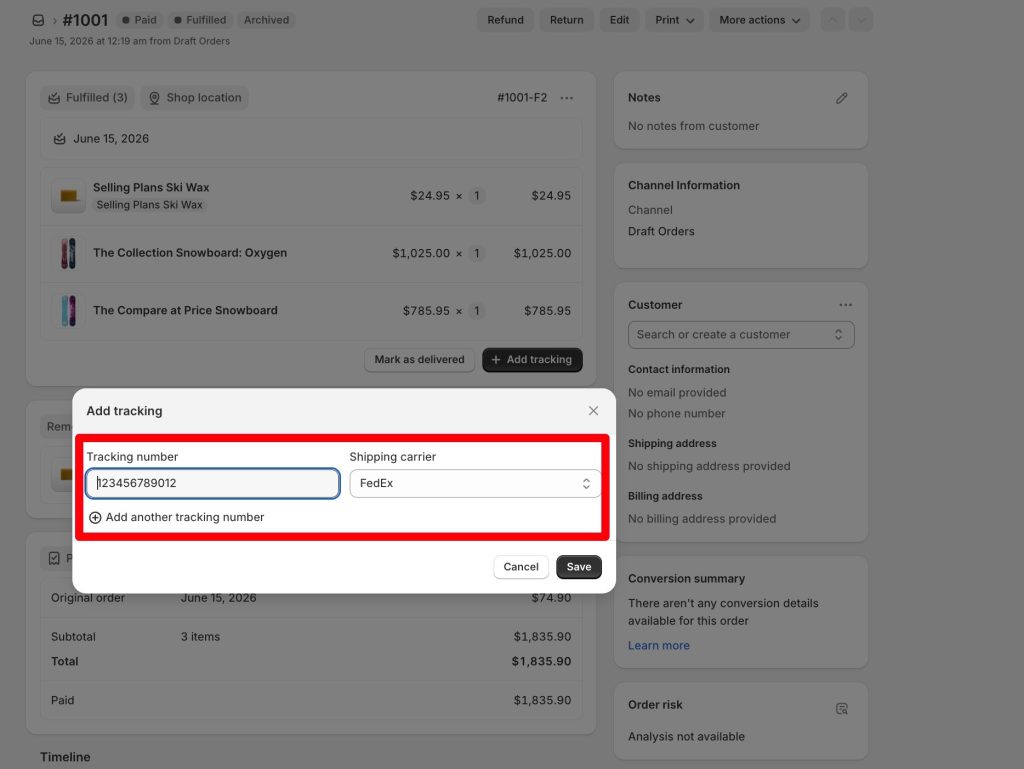The image size is (1024, 769).
Task: Open the More actions dropdown
Action: [x=760, y=20]
